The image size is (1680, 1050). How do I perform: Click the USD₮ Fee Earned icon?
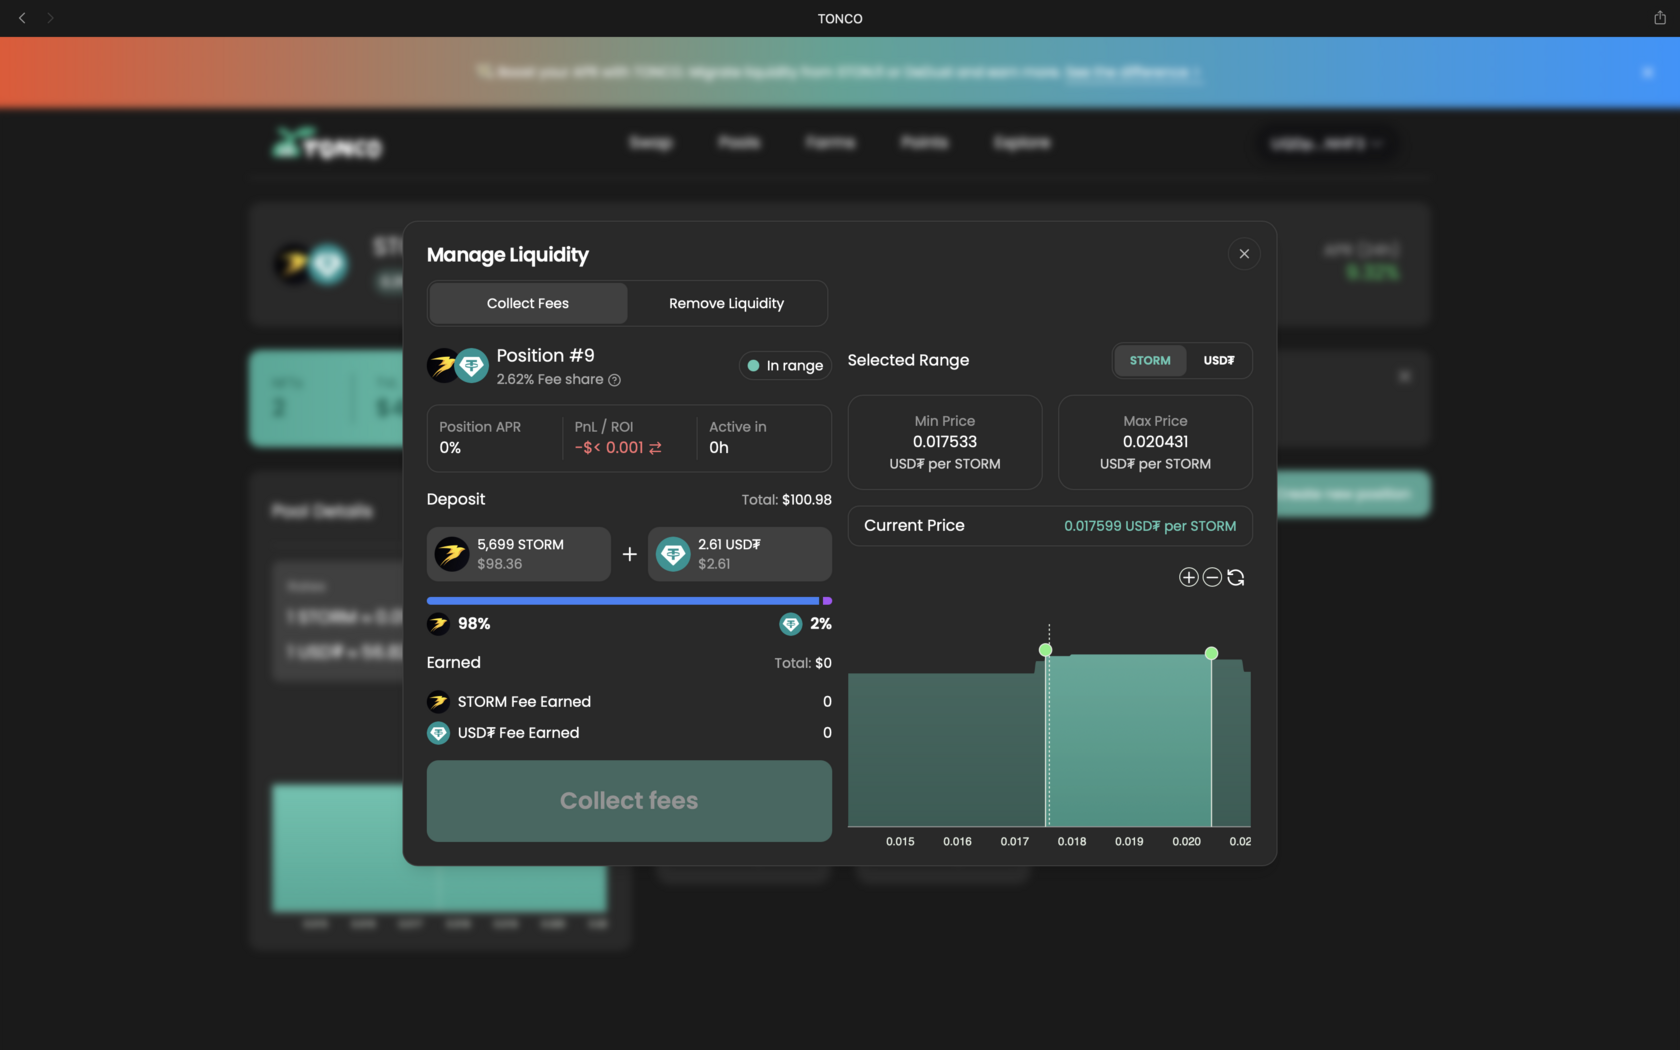pyautogui.click(x=438, y=733)
